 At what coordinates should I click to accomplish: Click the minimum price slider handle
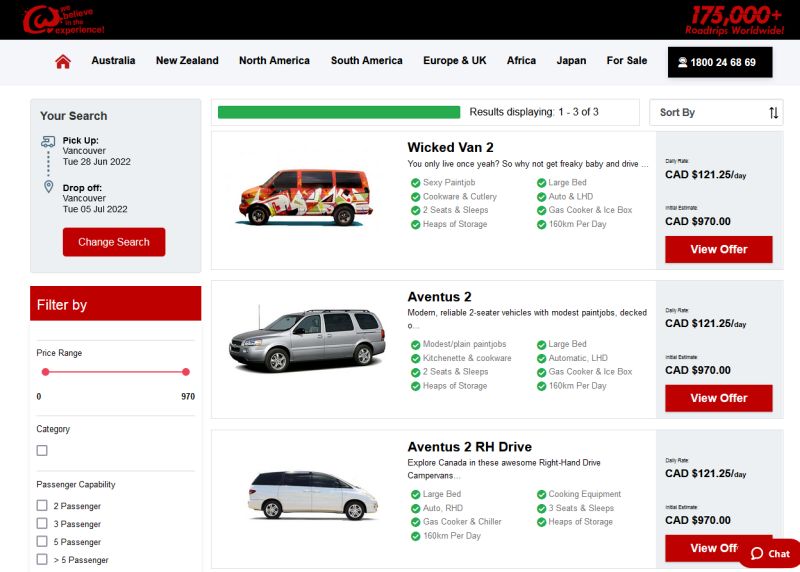tap(45, 372)
